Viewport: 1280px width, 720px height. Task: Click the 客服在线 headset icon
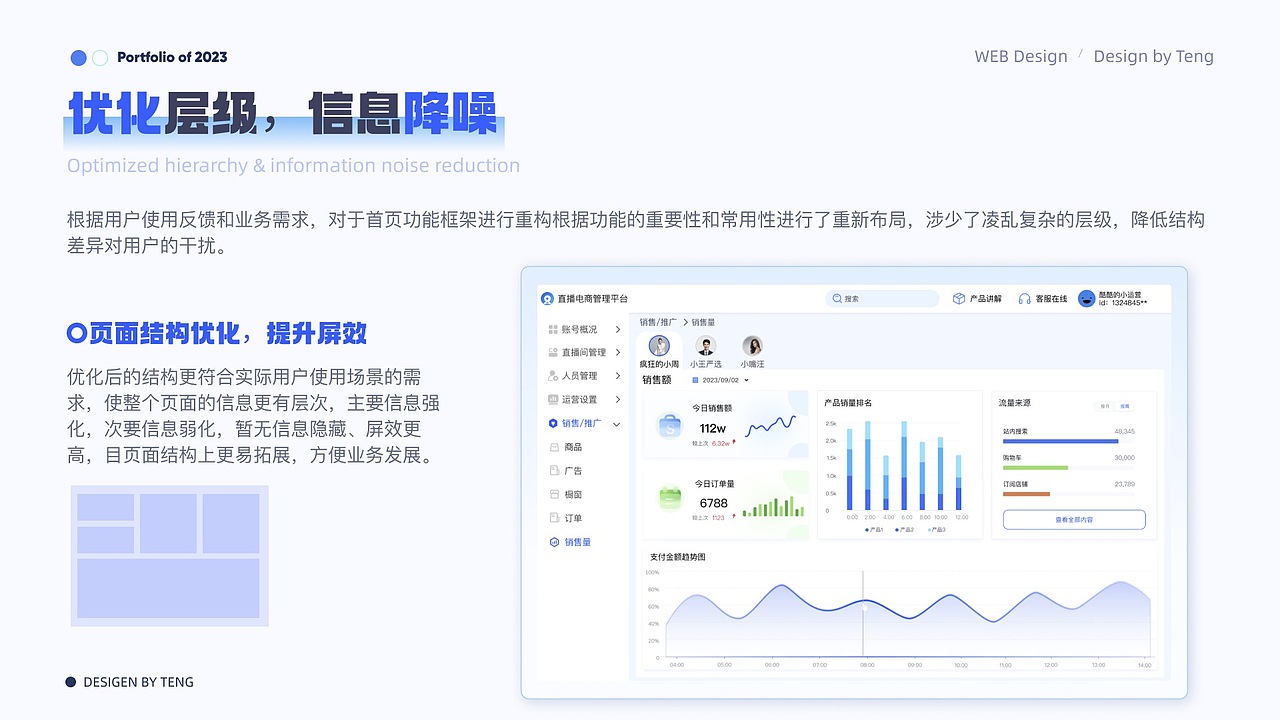pyautogui.click(x=1025, y=299)
